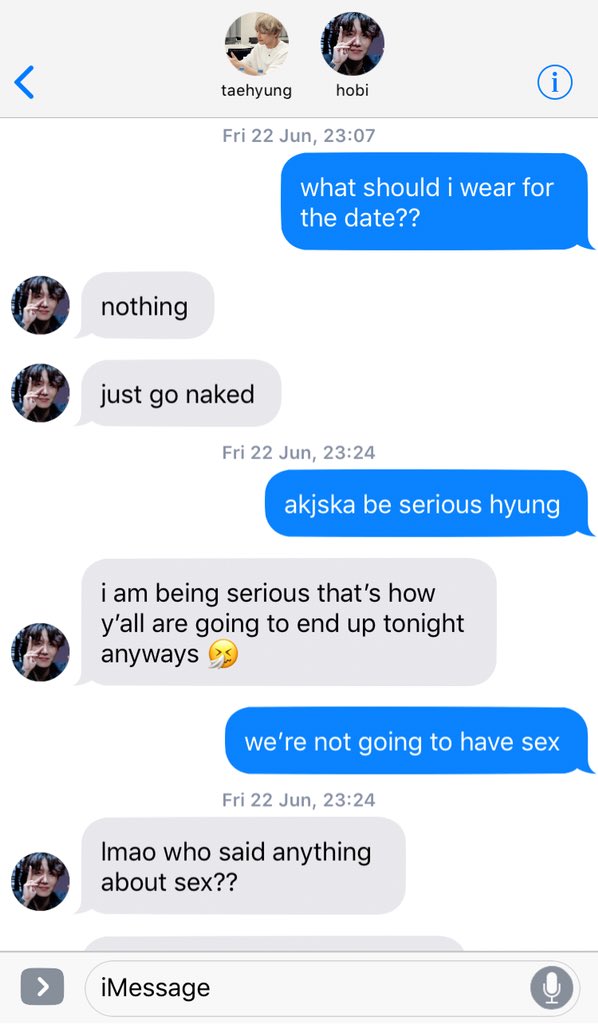Tap the blue back chevron

(24, 82)
